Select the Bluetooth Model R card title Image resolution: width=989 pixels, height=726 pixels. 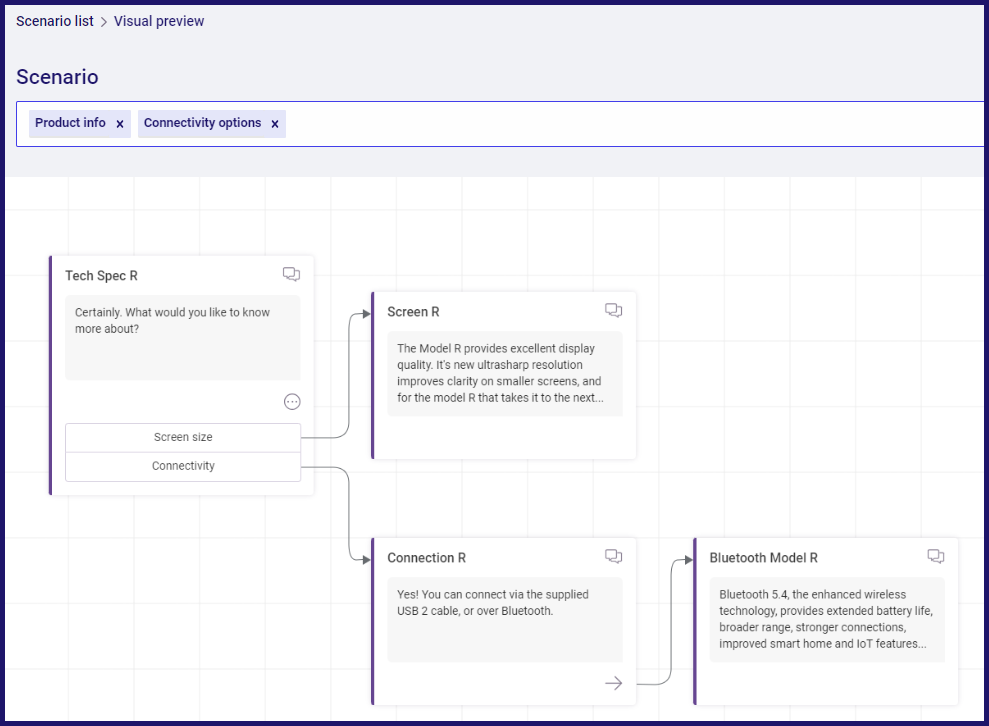(763, 558)
